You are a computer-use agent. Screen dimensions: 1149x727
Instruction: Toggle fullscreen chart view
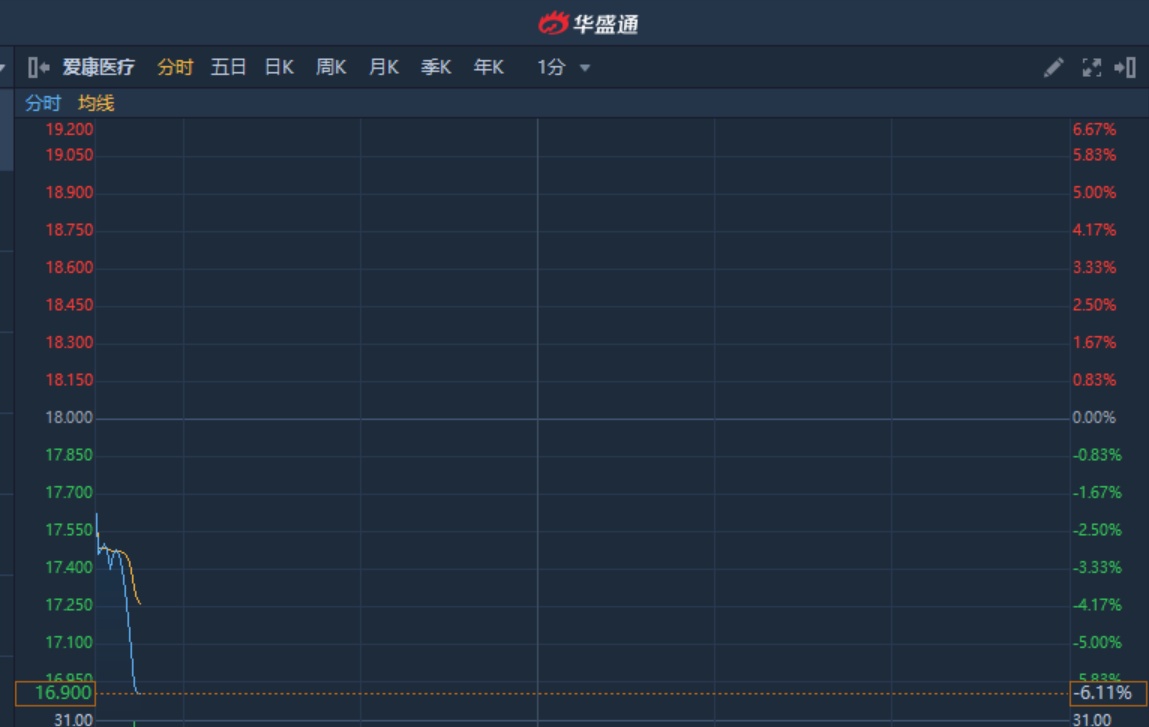[x=1091, y=67]
